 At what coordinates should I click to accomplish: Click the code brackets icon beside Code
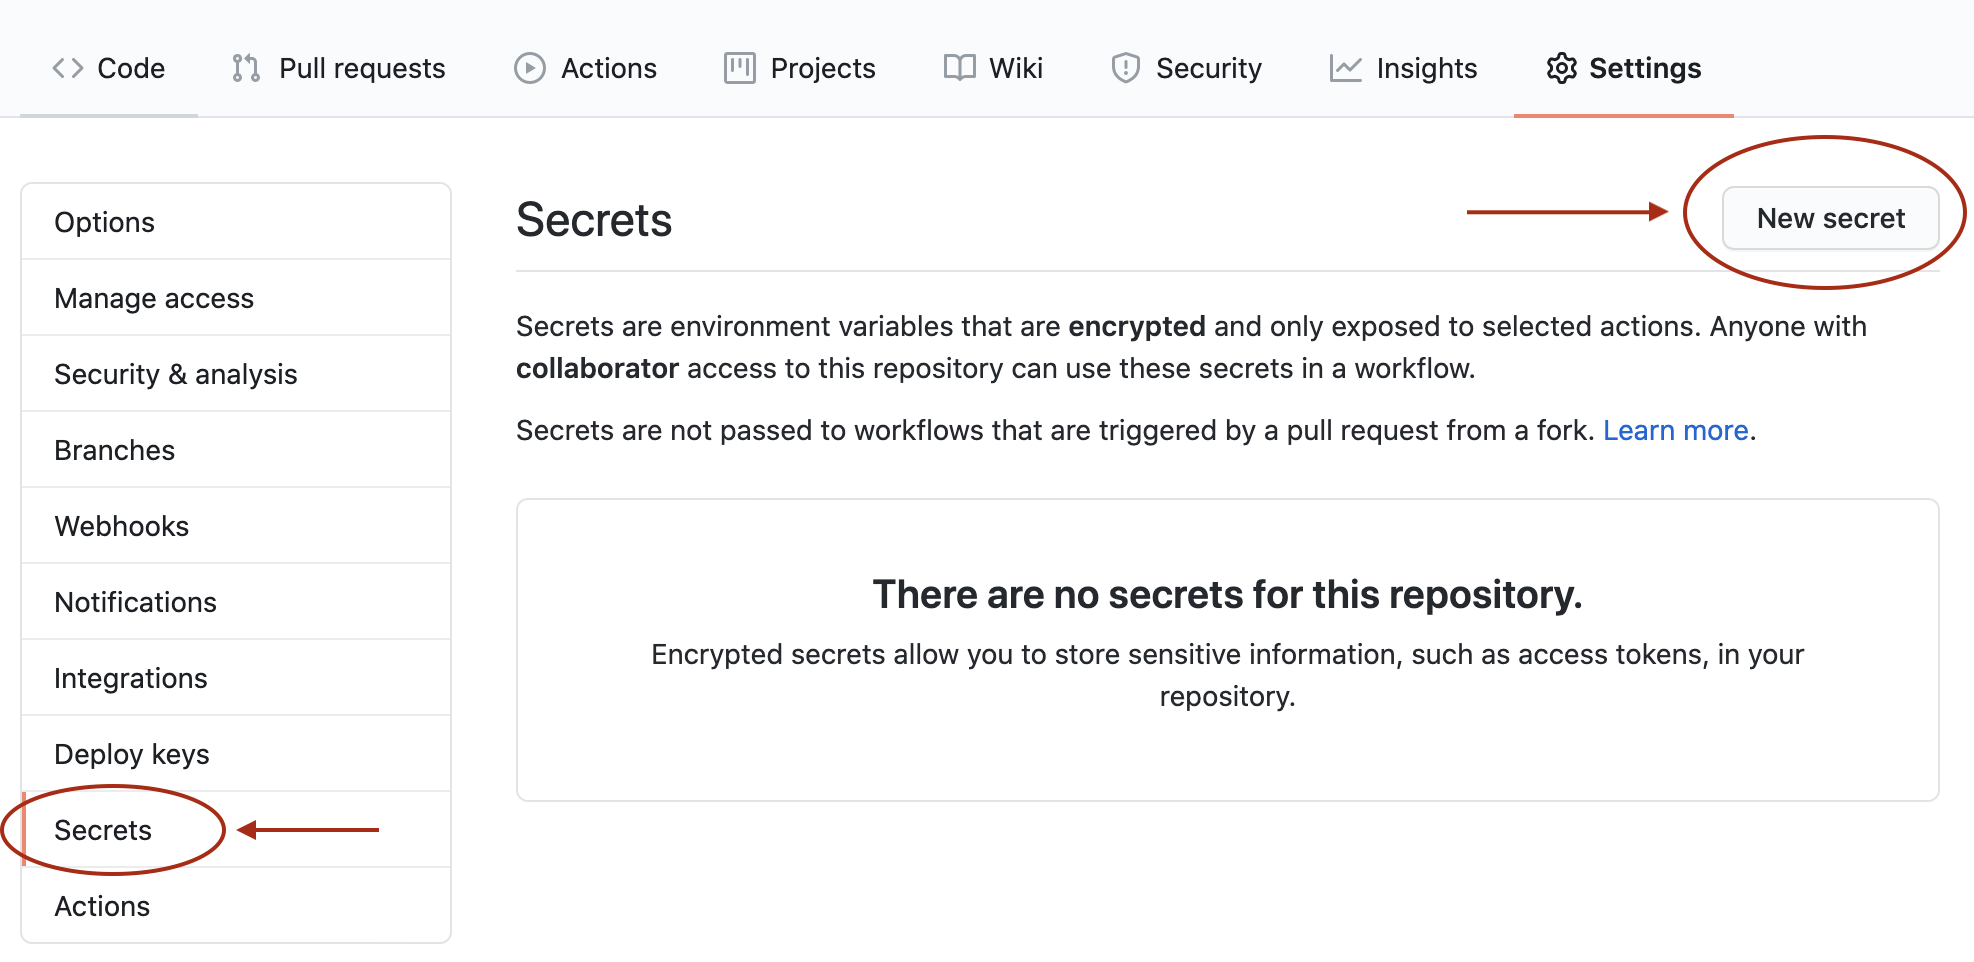(x=68, y=68)
